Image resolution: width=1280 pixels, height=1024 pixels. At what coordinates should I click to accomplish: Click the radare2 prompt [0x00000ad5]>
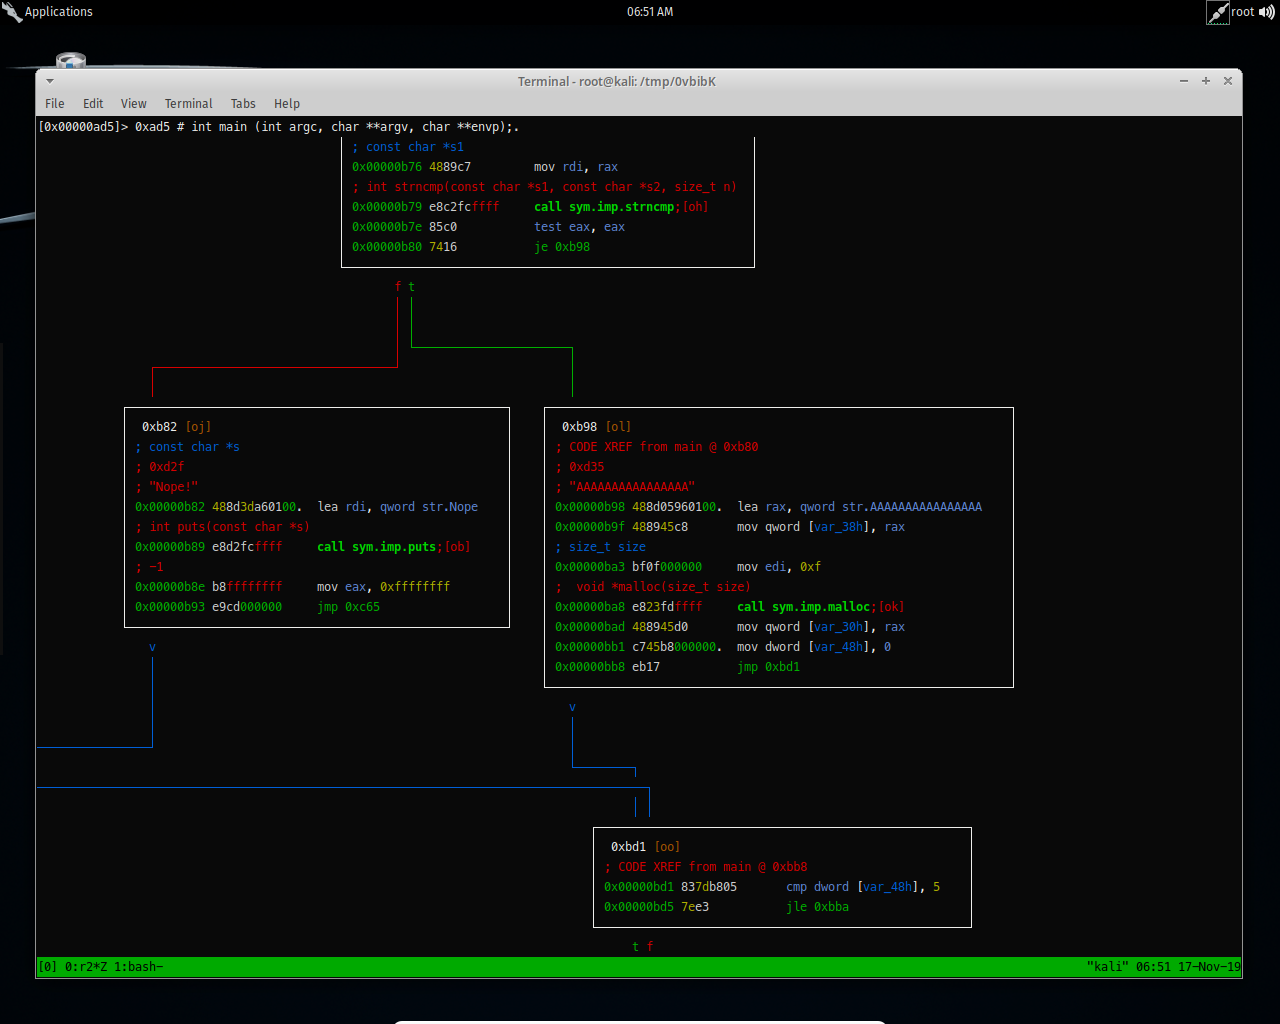click(x=83, y=127)
